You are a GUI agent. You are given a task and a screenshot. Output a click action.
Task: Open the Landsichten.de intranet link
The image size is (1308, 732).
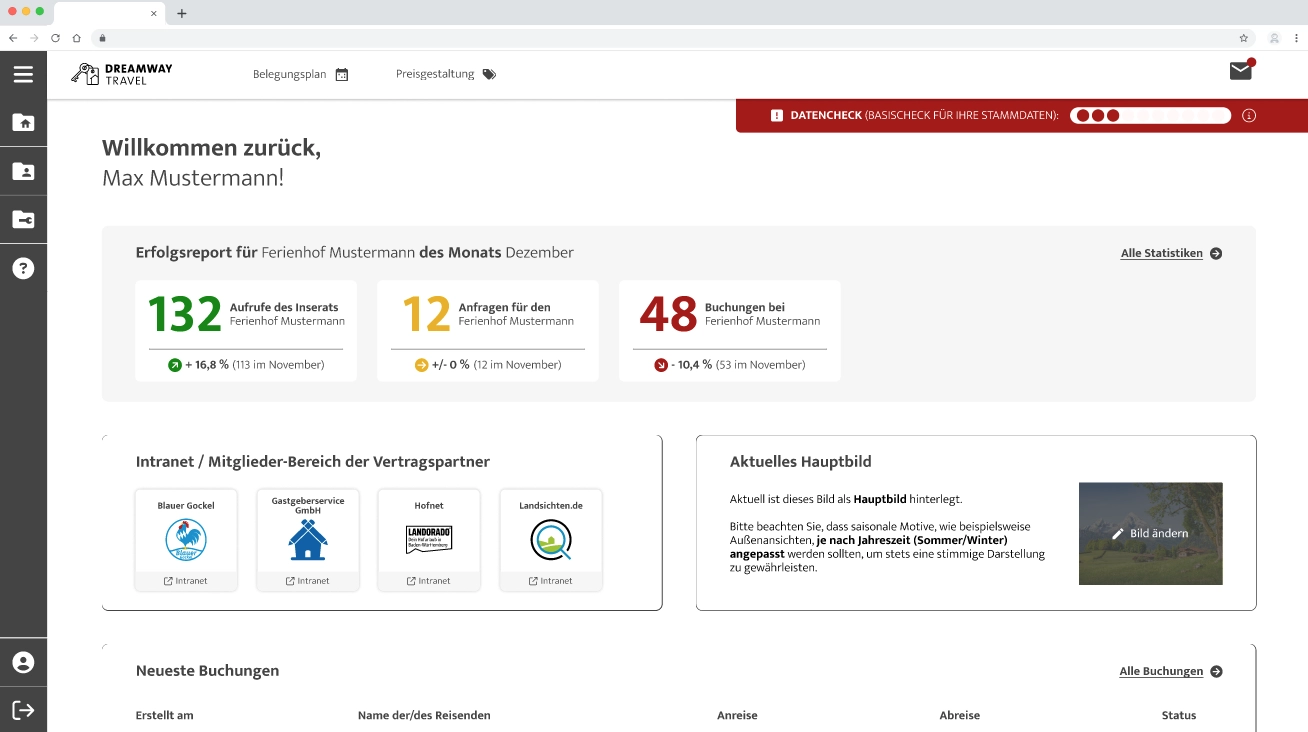[551, 580]
